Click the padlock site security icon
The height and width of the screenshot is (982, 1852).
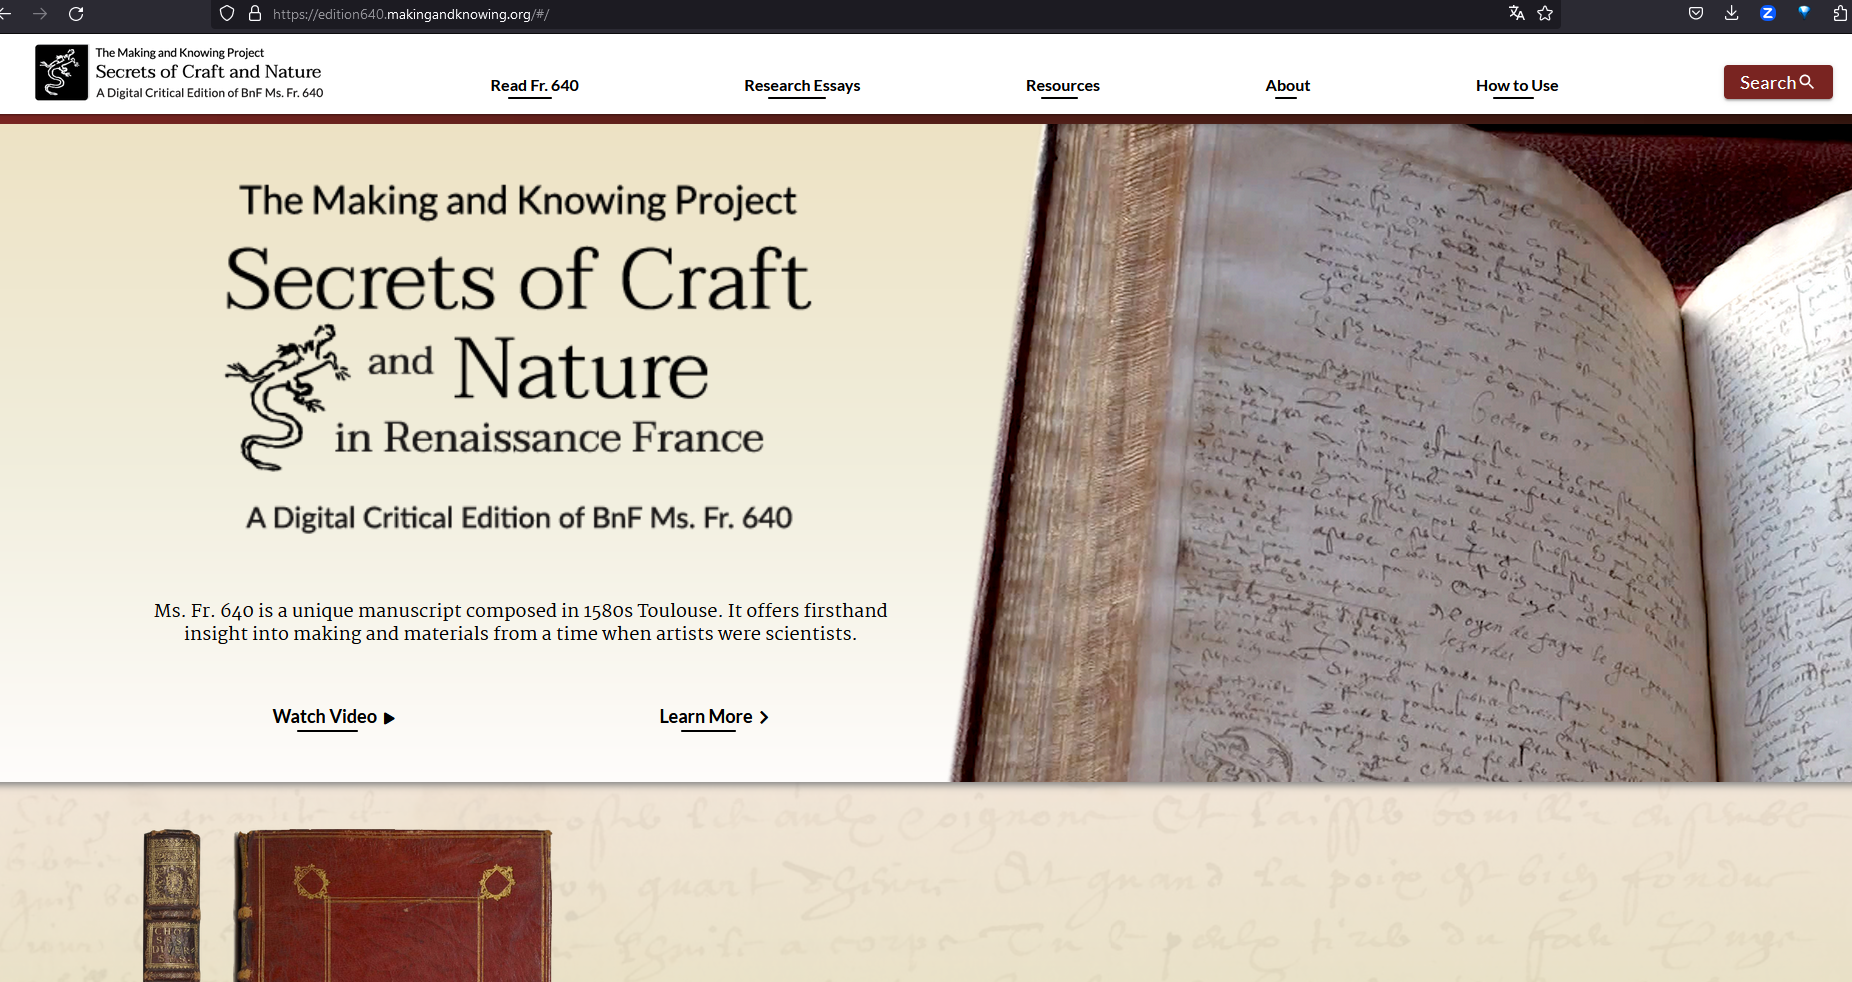coord(255,13)
